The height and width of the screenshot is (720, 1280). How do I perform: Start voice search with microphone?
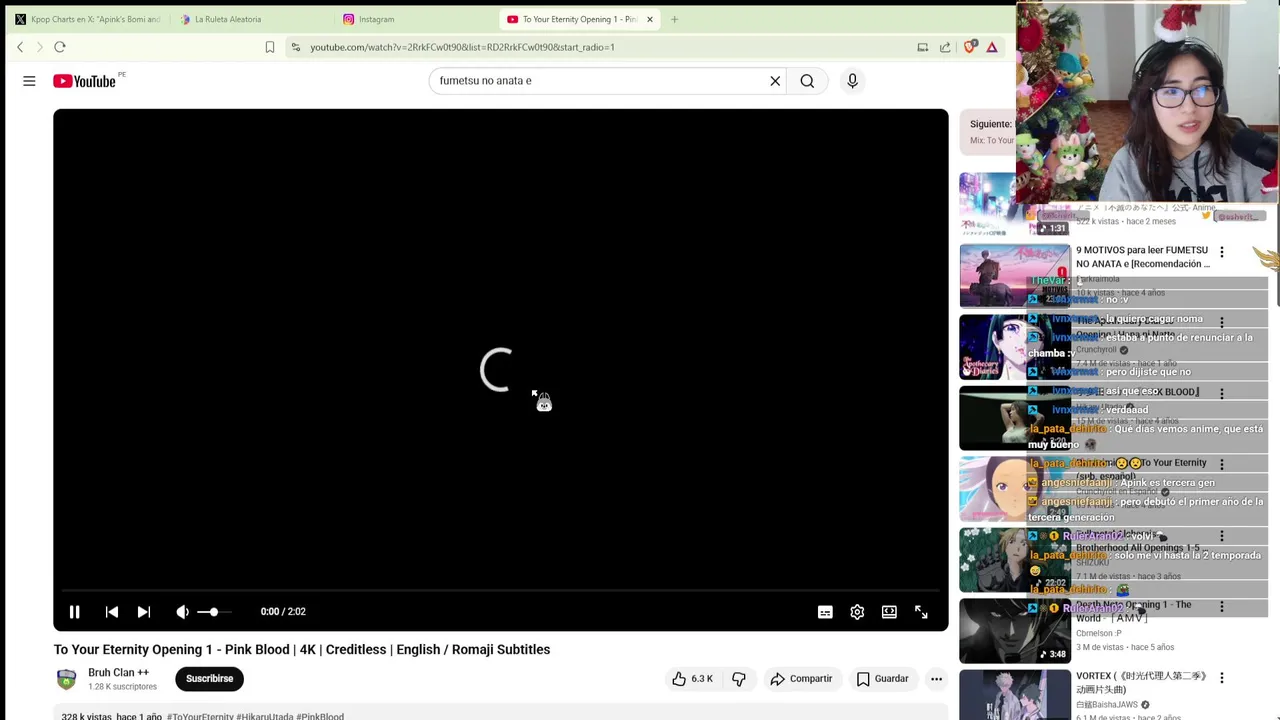[852, 81]
